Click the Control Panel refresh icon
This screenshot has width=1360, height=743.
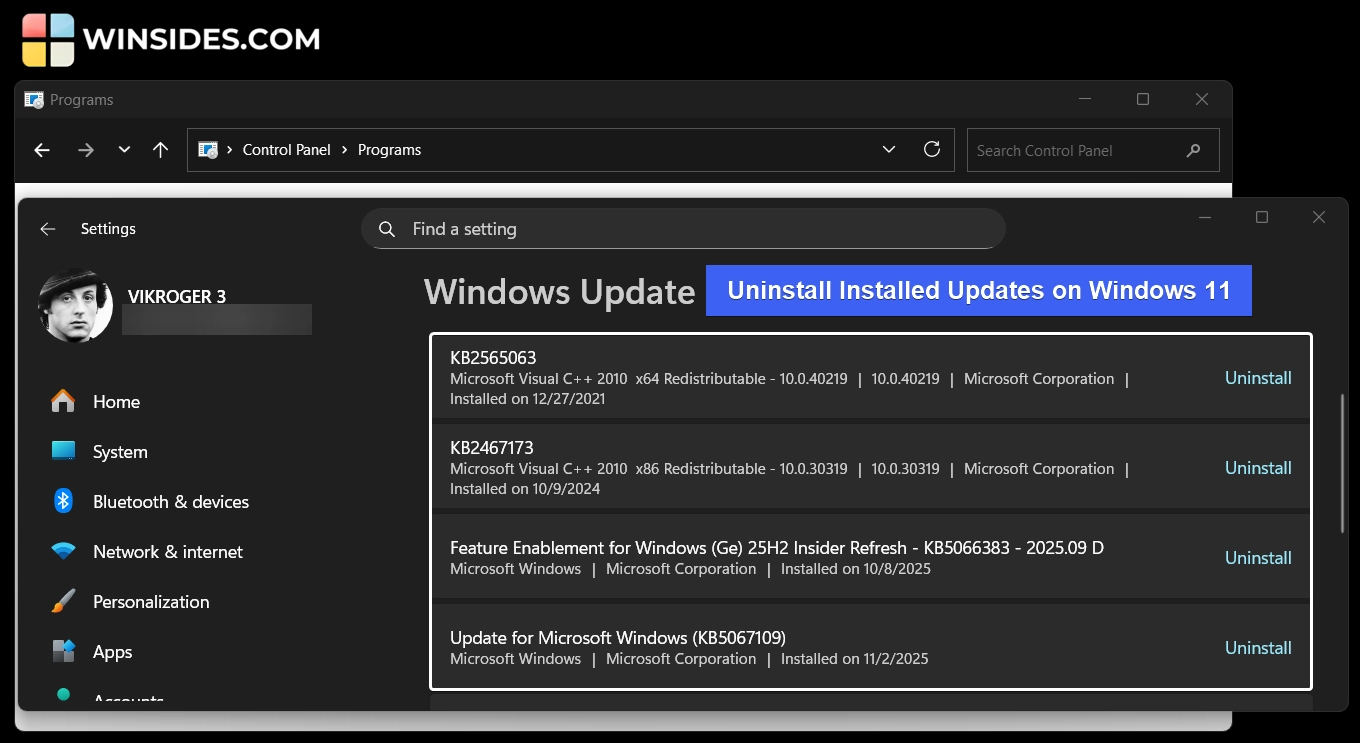(932, 149)
